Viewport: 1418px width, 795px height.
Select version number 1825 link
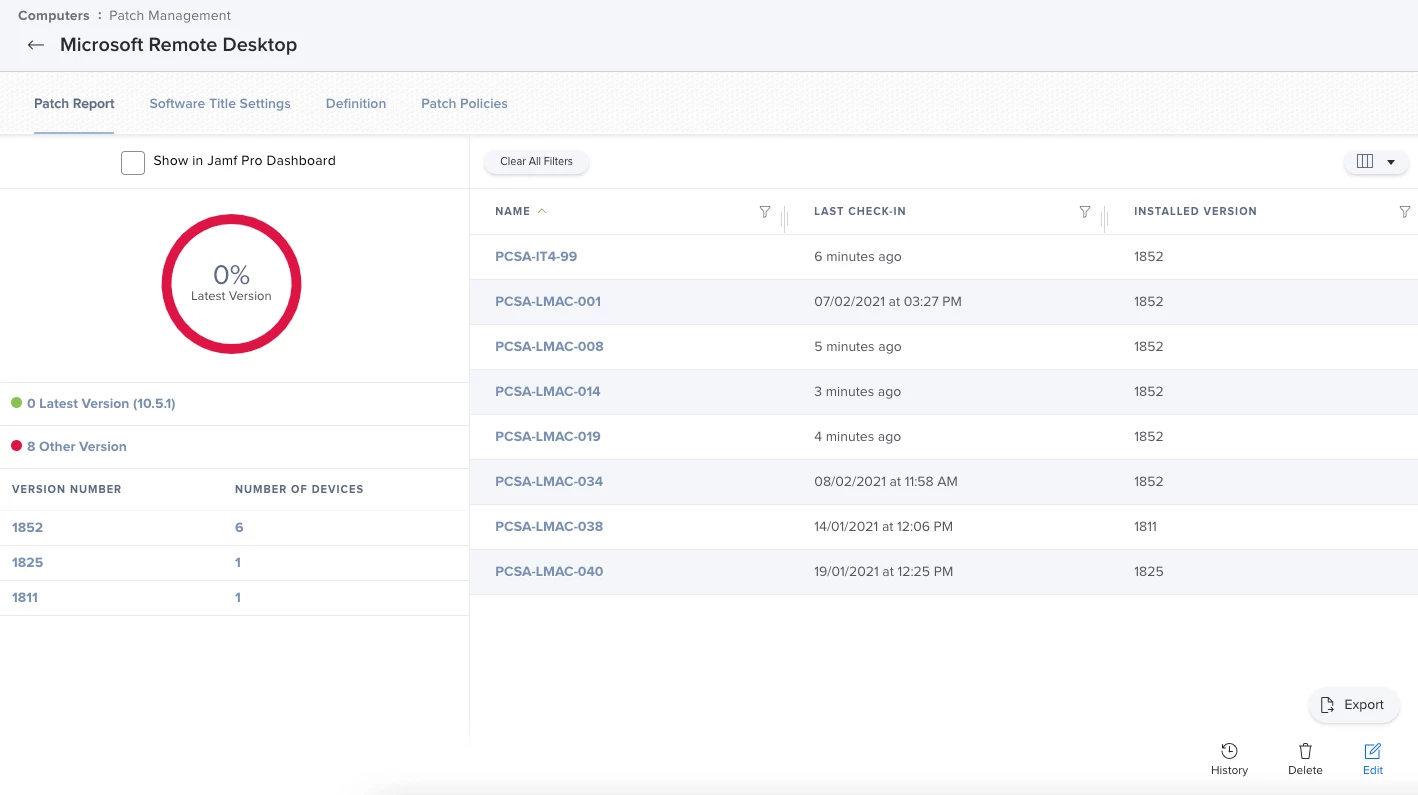tap(28, 562)
